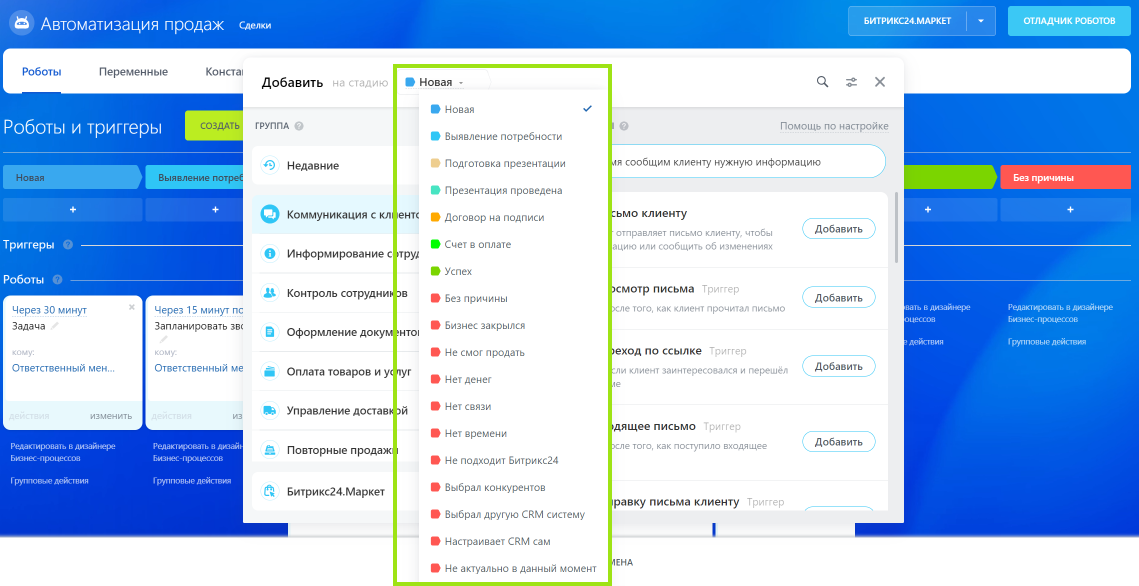Select Контроль сотрудников group icon
This screenshot has height=586, width=1139.
click(x=269, y=293)
